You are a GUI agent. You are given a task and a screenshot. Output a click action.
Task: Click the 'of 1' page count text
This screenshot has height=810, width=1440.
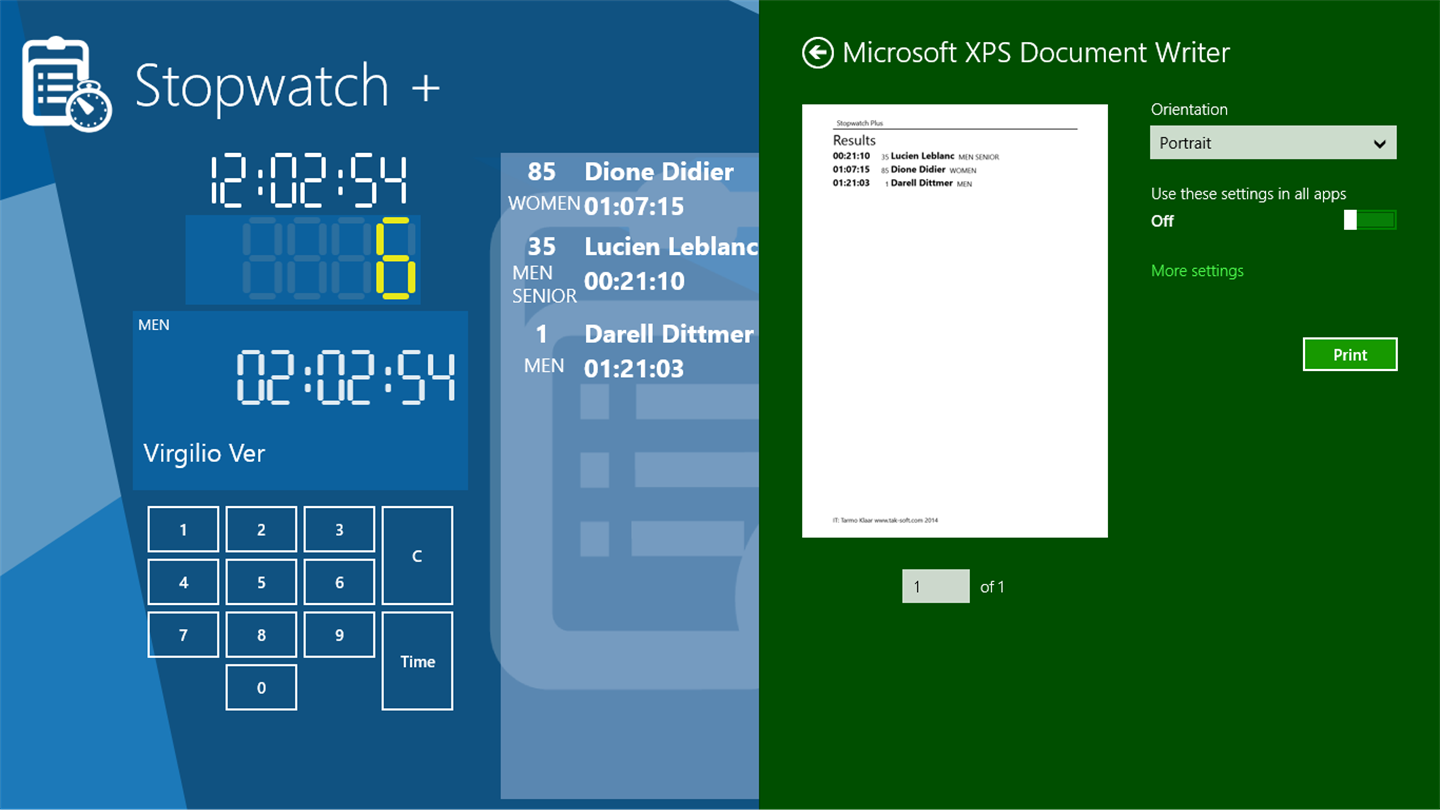(x=992, y=587)
